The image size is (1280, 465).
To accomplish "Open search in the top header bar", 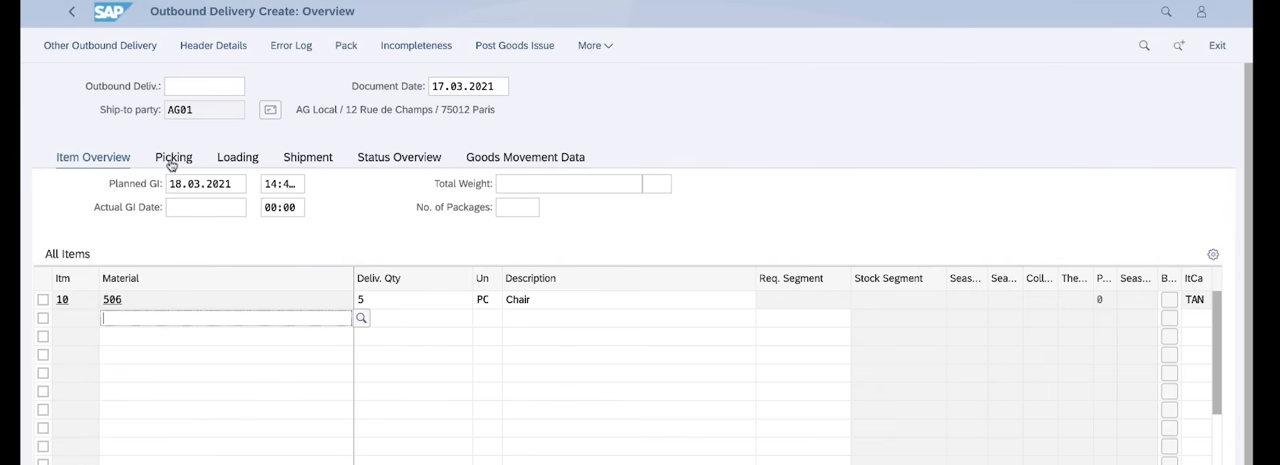I will pyautogui.click(x=1166, y=12).
